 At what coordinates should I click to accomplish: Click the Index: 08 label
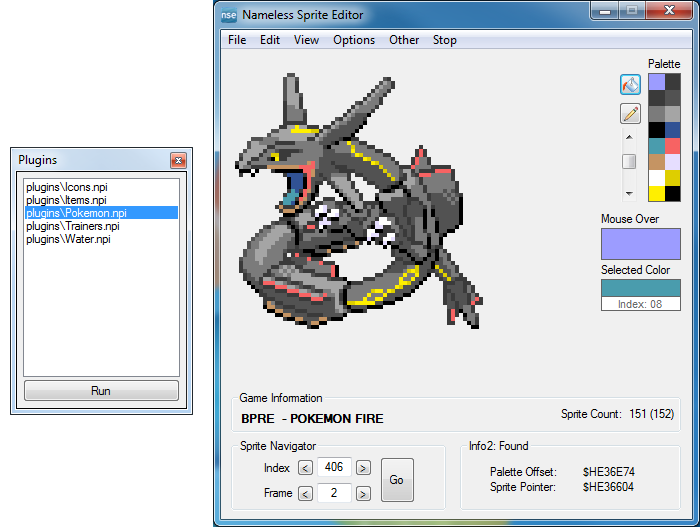[x=640, y=304]
